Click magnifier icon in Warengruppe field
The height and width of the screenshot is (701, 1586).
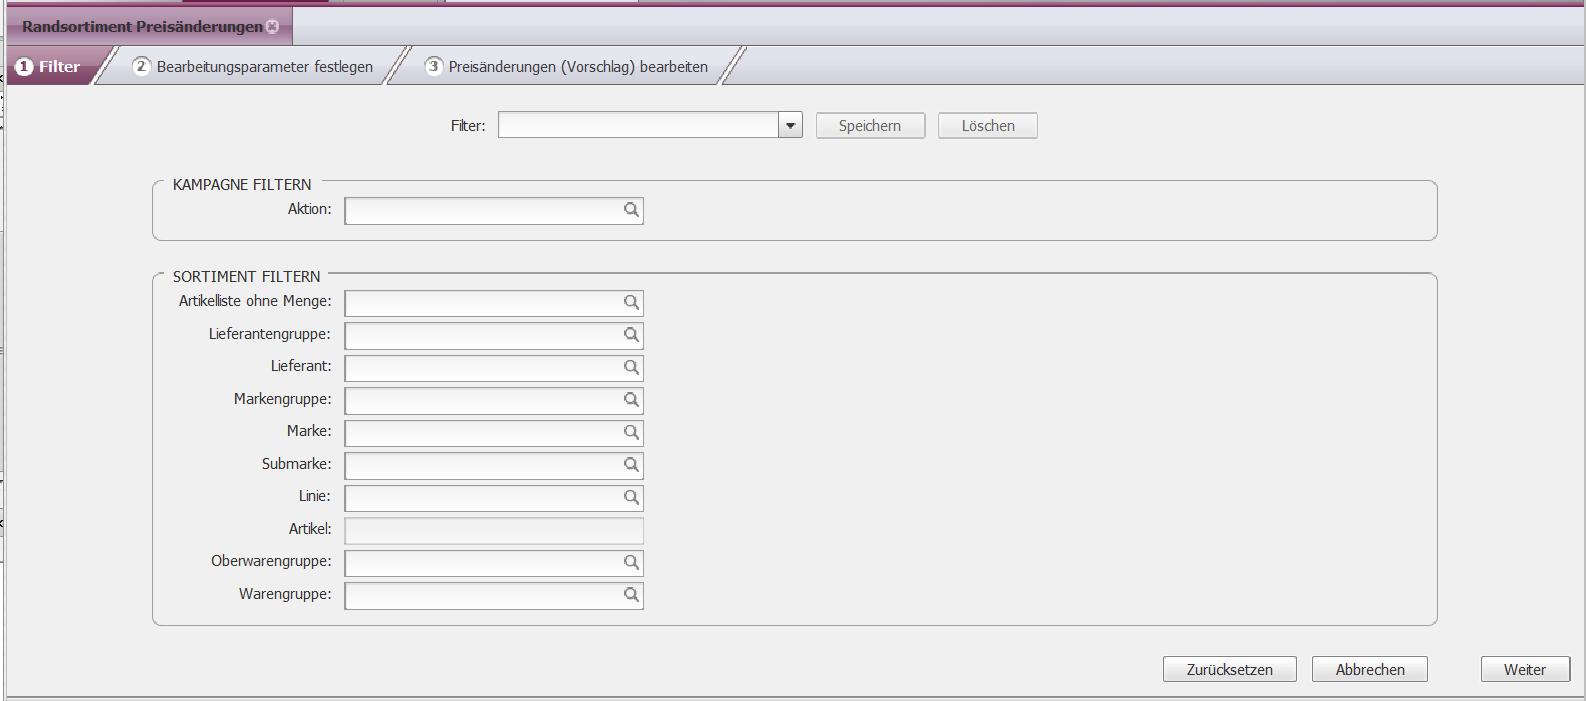(x=631, y=595)
